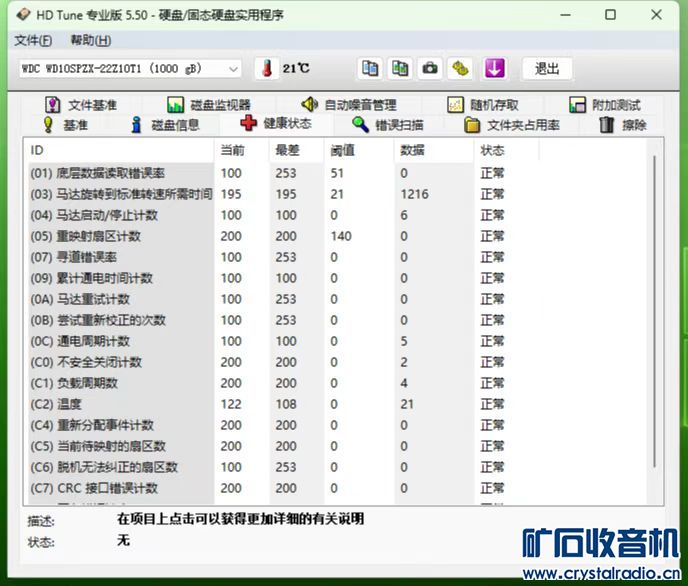This screenshot has height=586, width=688.
Task: Click the 文件基准 tab icon
Action: click(x=53, y=105)
